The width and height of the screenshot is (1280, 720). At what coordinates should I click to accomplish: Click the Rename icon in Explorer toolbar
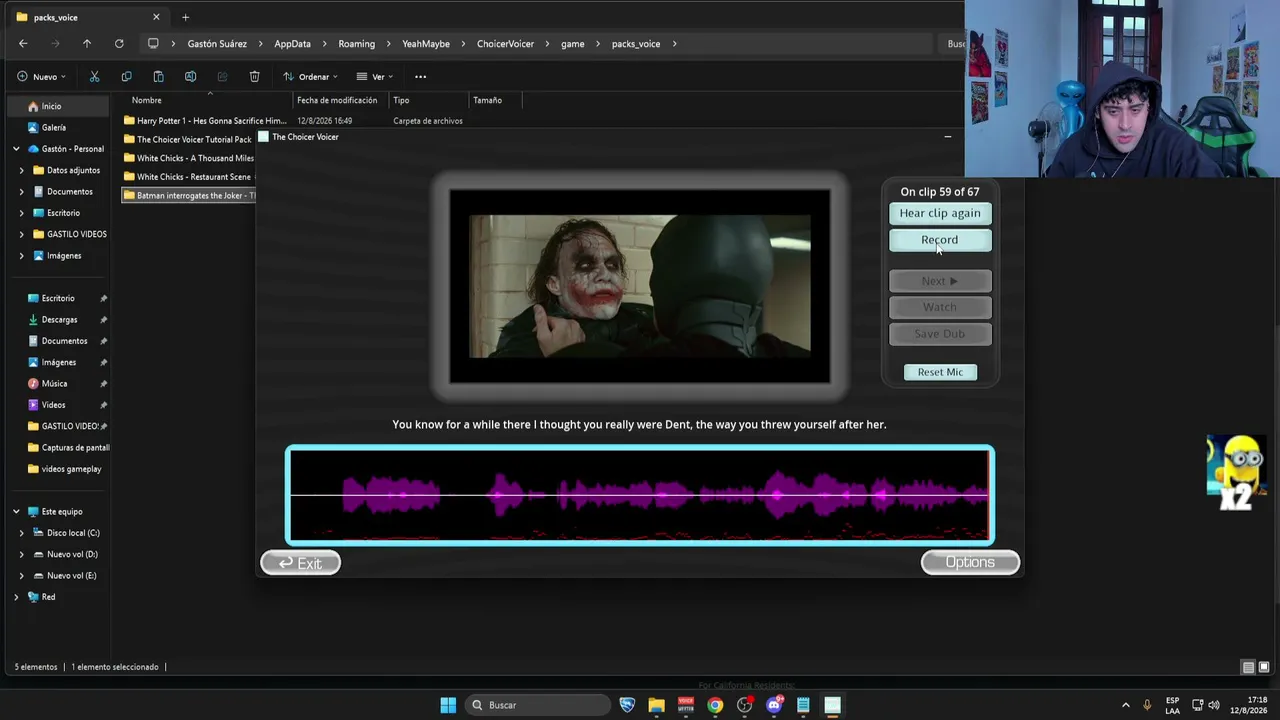point(190,77)
